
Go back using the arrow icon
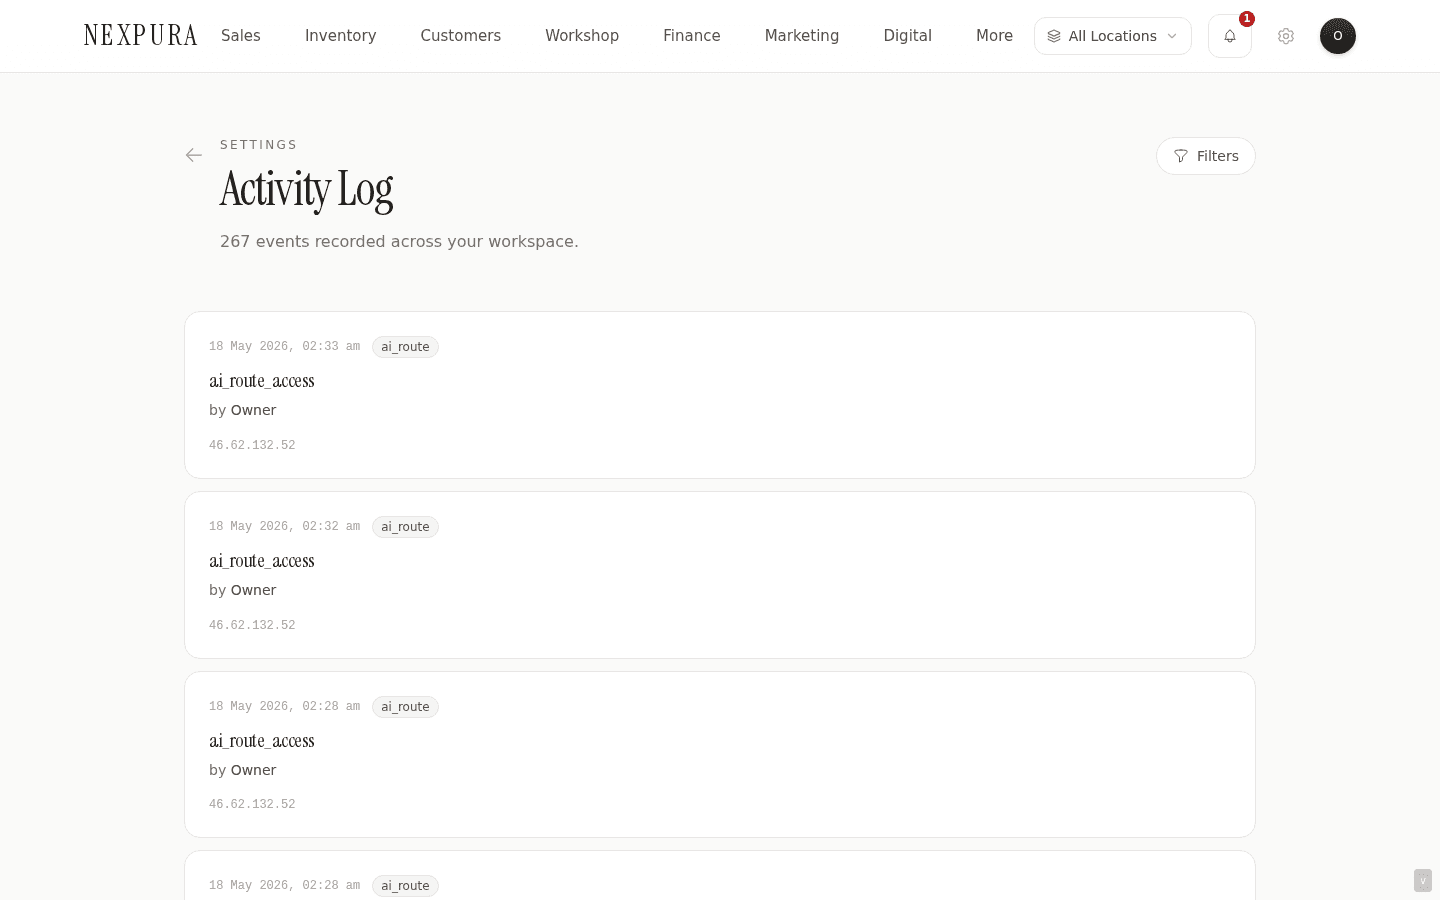tap(194, 155)
